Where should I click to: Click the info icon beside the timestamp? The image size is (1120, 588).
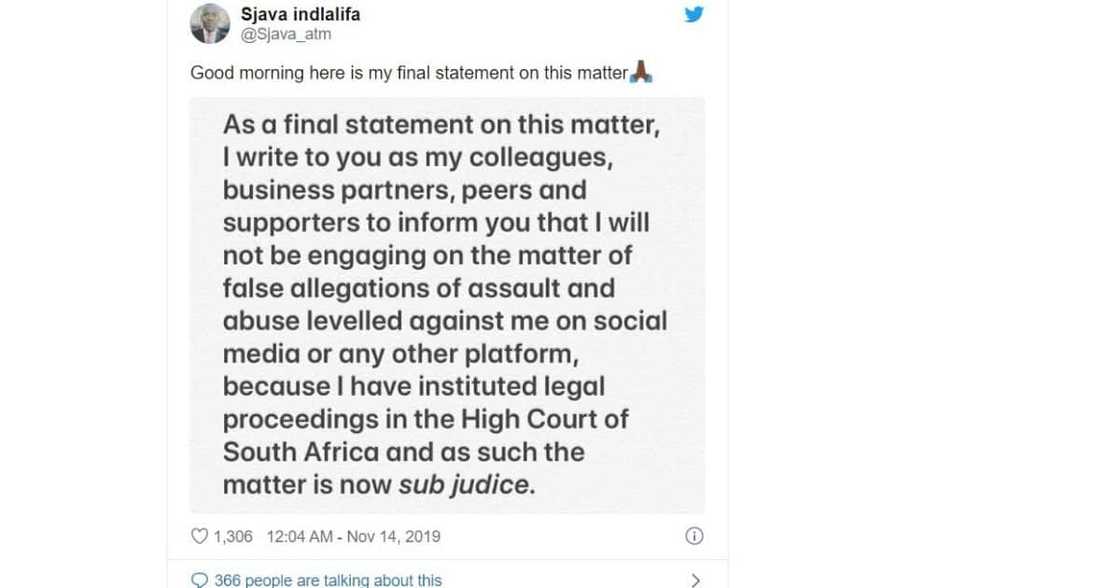(694, 536)
